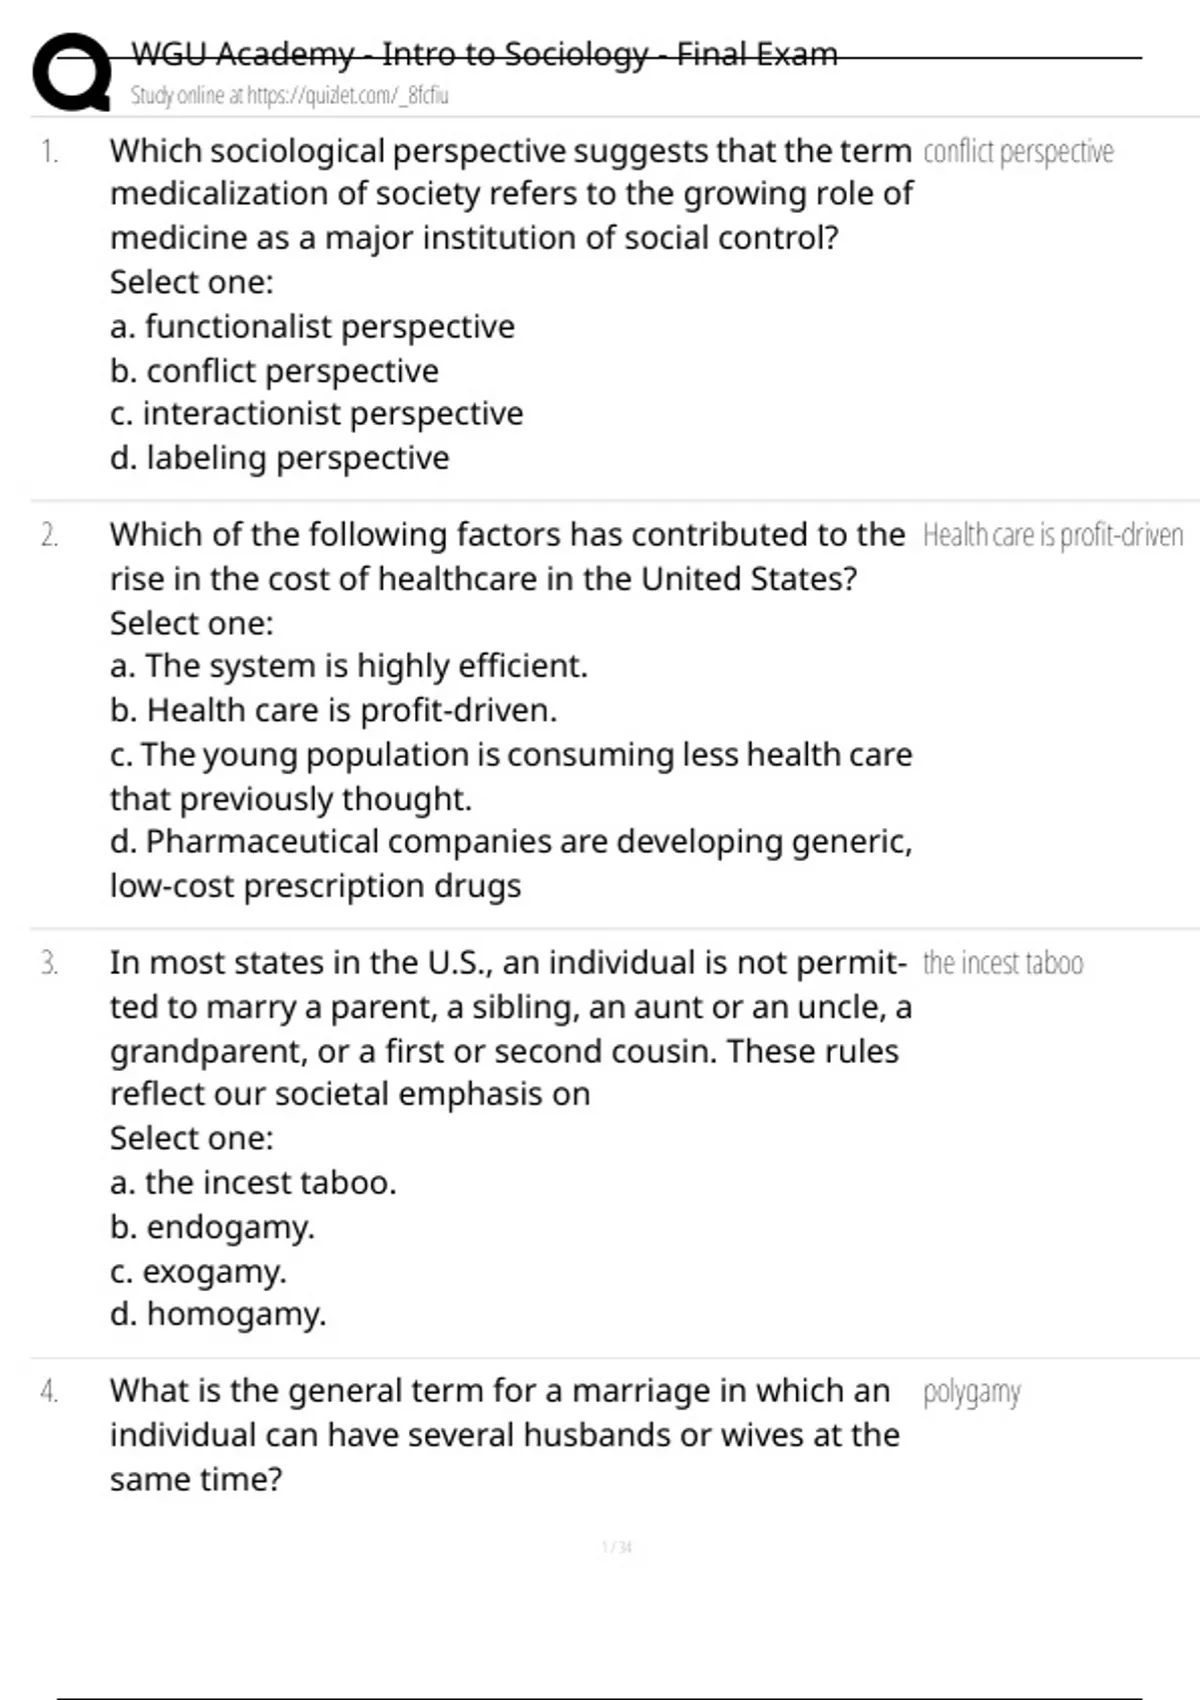Select option b. endogamy
Screen dimensions: 1200x1700
click(x=212, y=1227)
